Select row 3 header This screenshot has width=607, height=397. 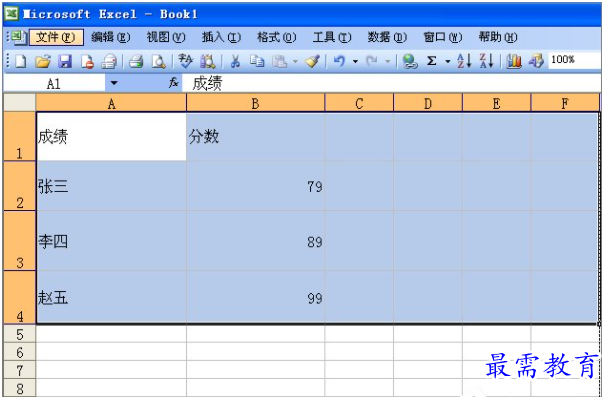pyautogui.click(x=20, y=241)
